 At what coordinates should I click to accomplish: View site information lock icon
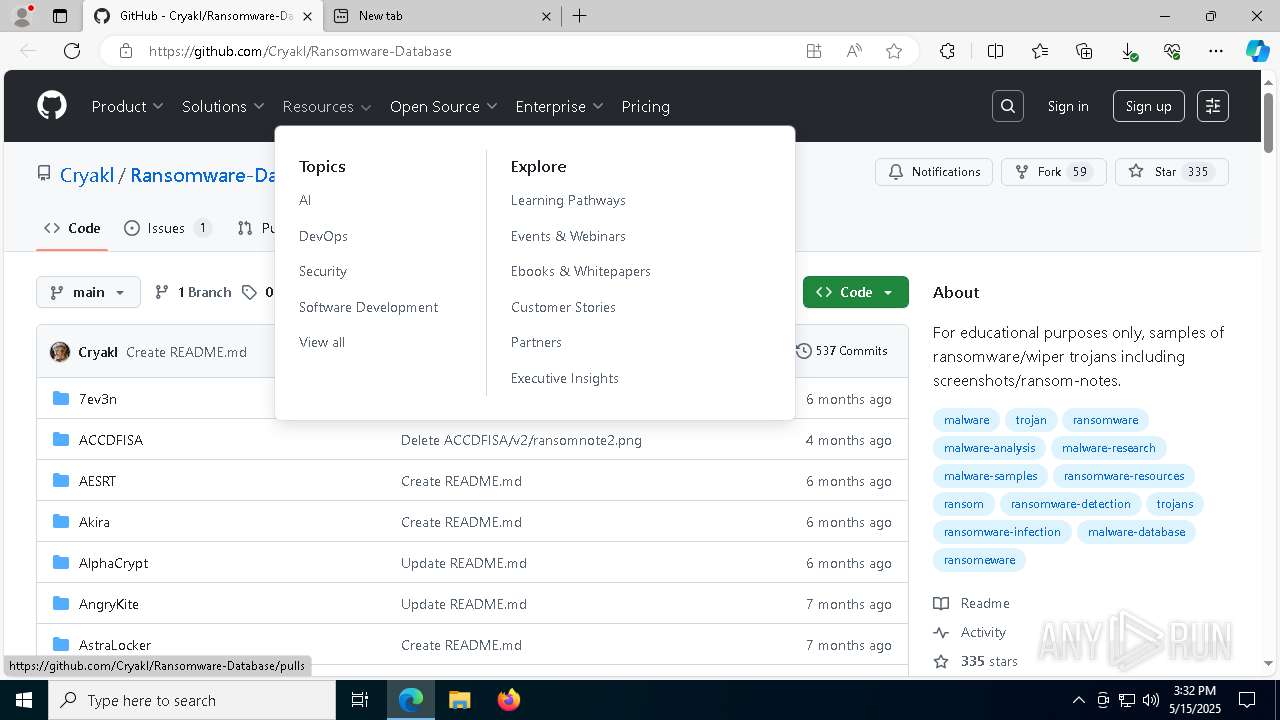[126, 51]
